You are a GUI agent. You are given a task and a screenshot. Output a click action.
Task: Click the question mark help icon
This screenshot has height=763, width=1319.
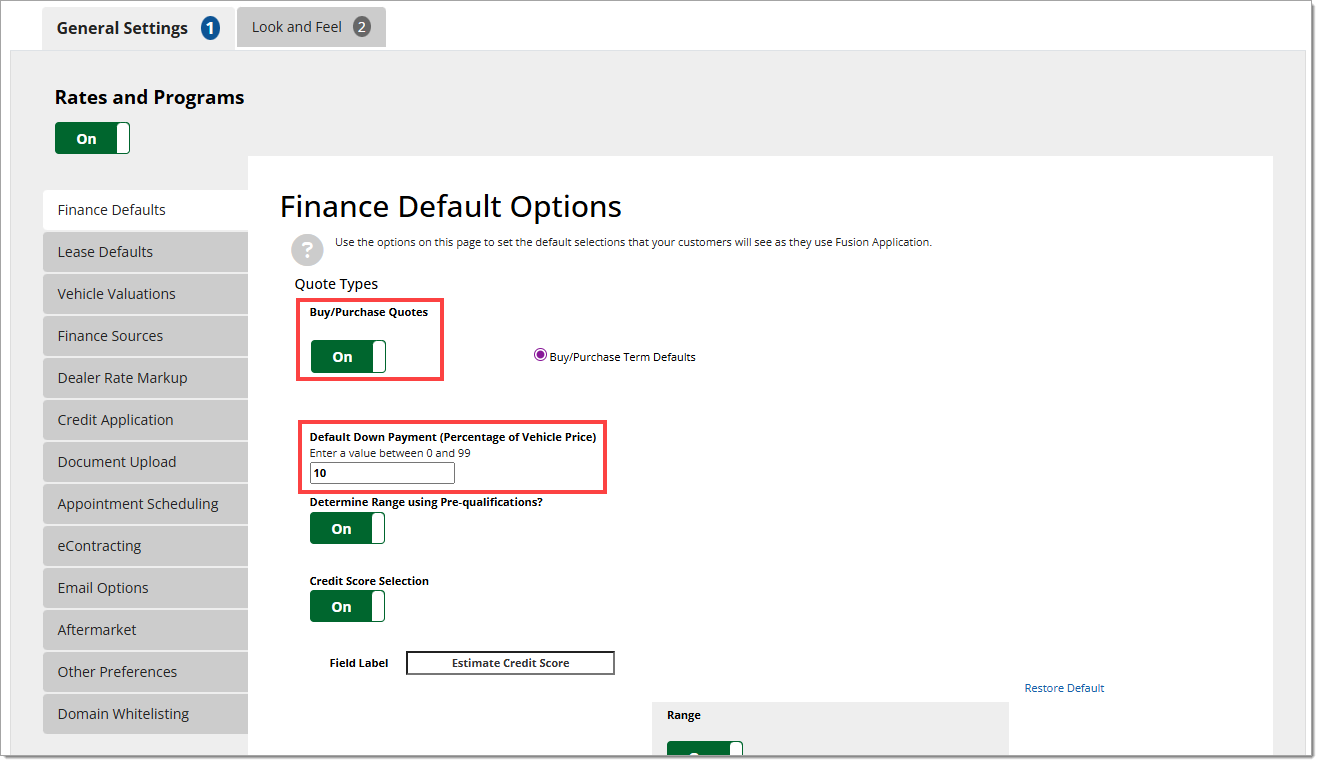[x=307, y=249]
